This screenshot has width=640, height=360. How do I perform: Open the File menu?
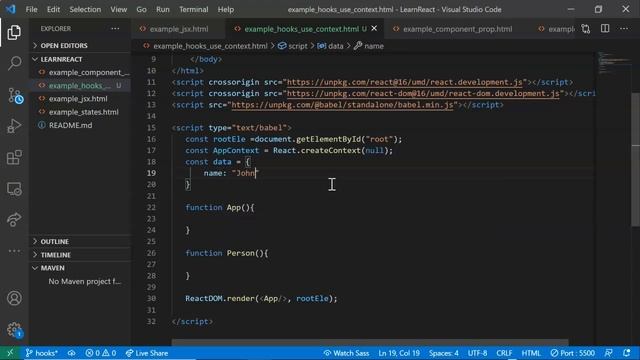coord(31,9)
